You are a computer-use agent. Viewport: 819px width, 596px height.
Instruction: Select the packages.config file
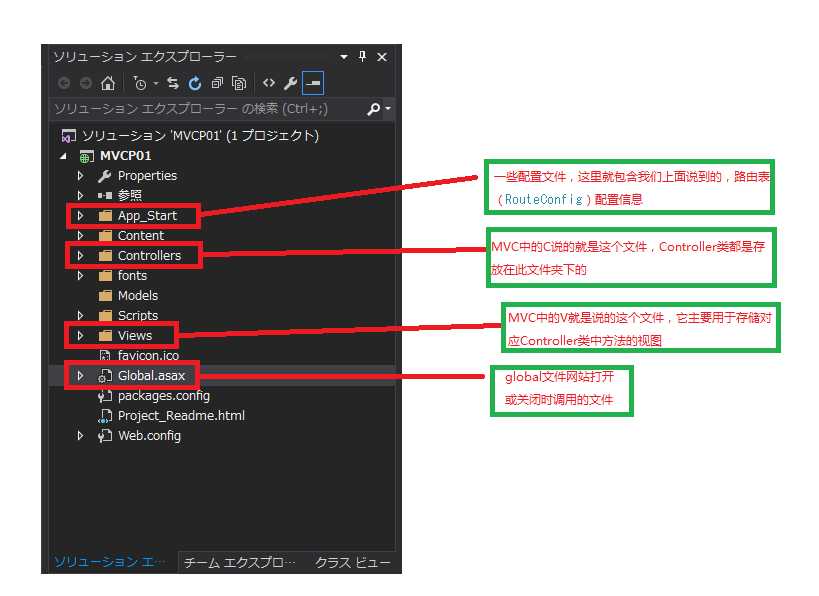(x=163, y=396)
